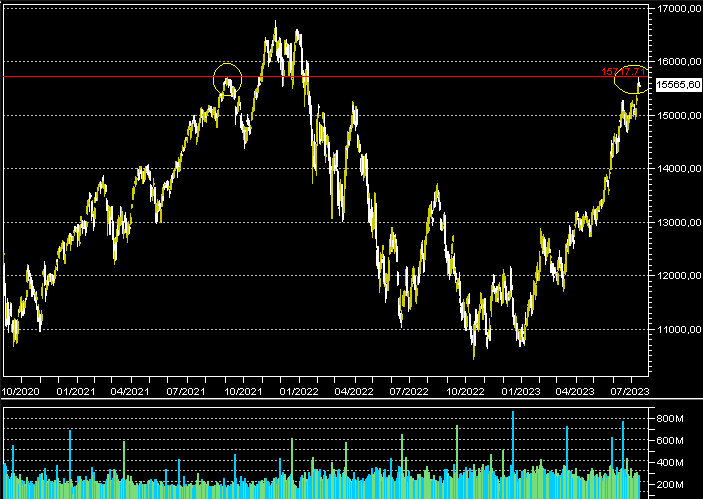This screenshot has height=499, width=703.
Task: Click the 11000,00 price axis label
Action: (679, 330)
